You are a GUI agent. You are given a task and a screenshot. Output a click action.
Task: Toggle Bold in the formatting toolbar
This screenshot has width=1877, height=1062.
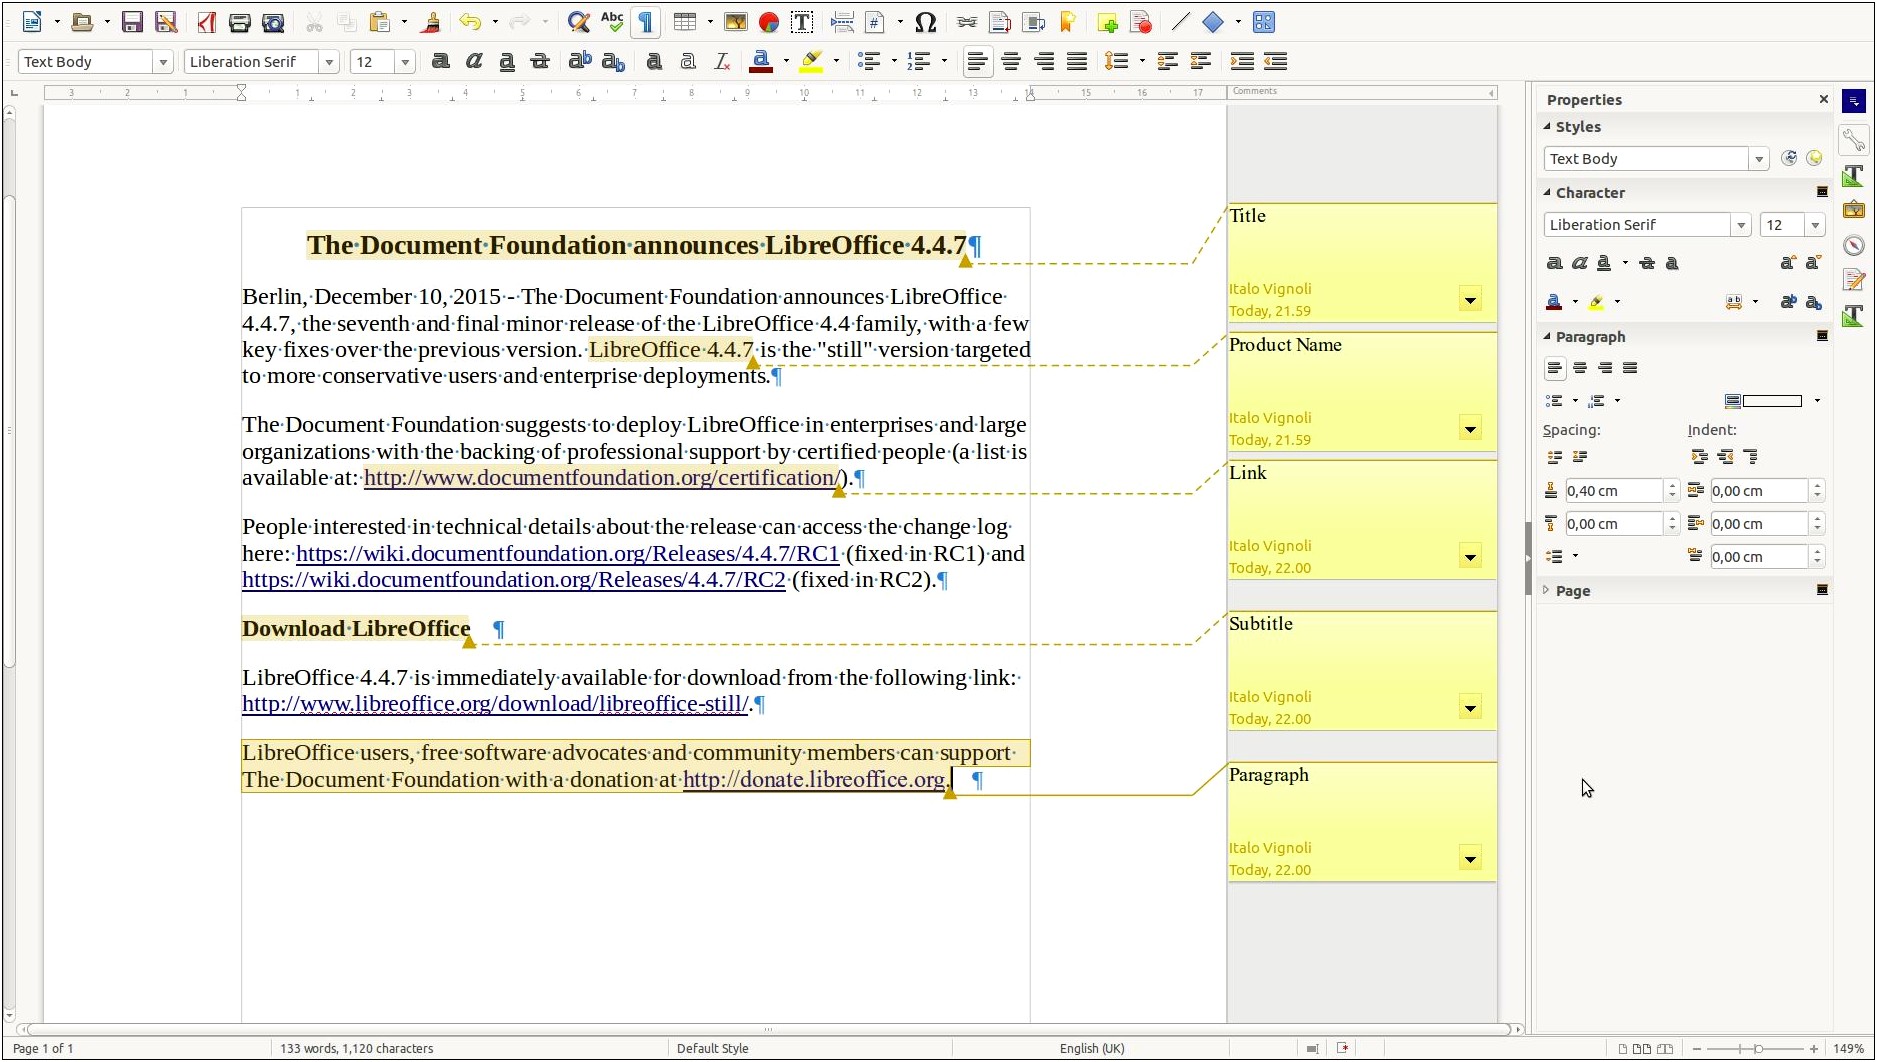point(440,62)
